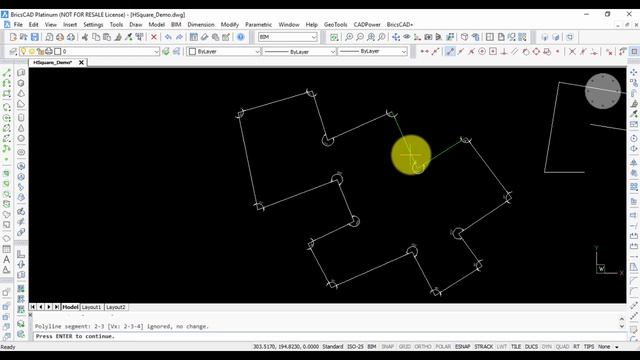Toggle POLAR in status bar

coord(443,347)
